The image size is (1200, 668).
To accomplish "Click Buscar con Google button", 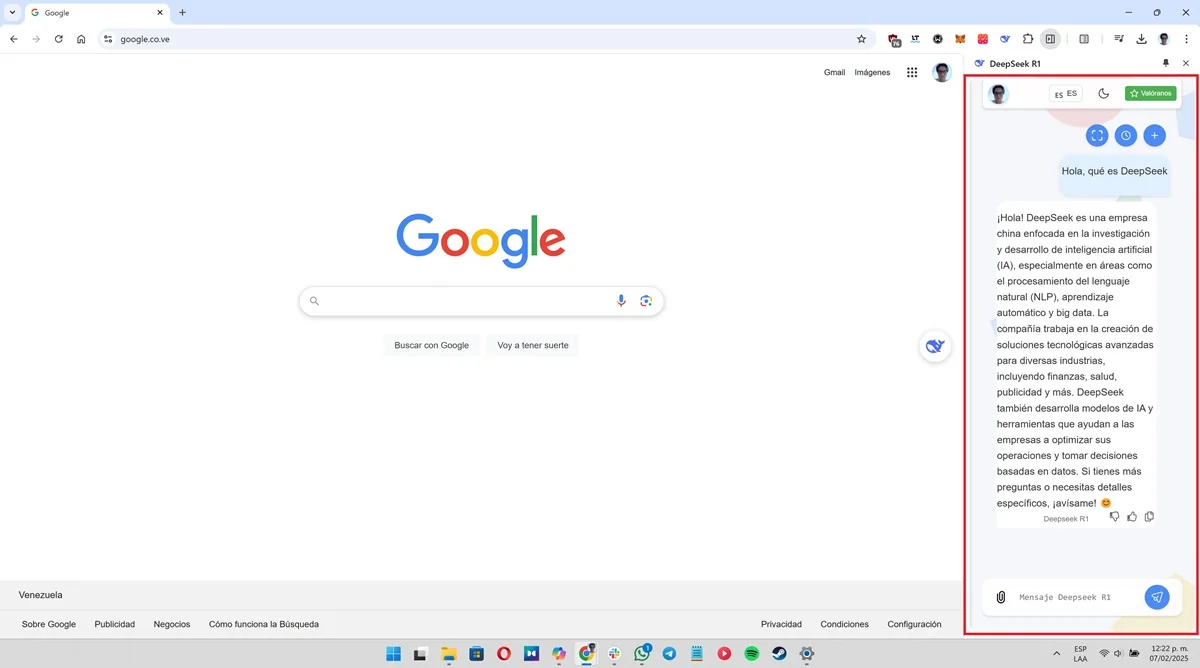I will (432, 345).
